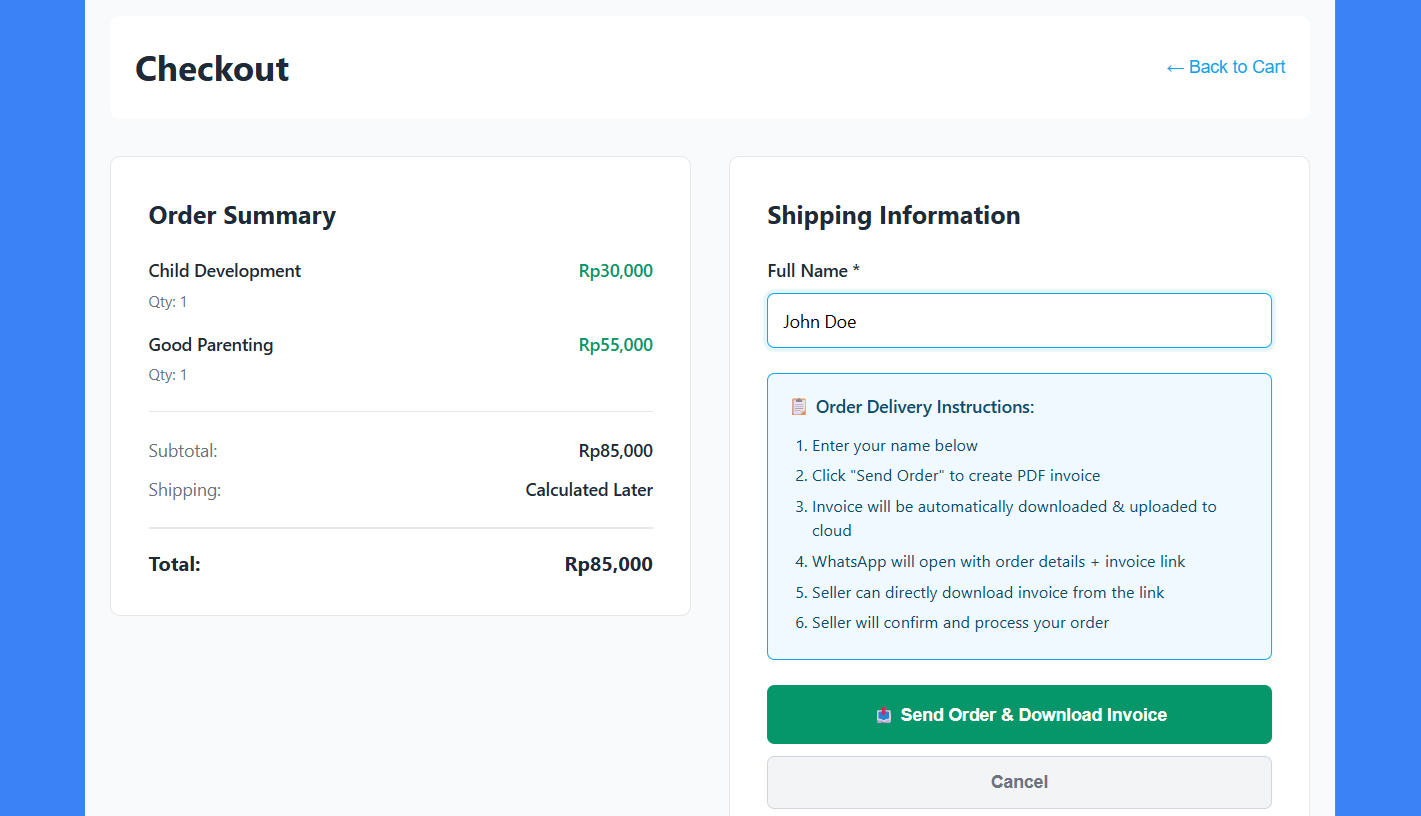The width and height of the screenshot is (1421, 816).
Task: Click the PDF icon on the green button
Action: 884,714
